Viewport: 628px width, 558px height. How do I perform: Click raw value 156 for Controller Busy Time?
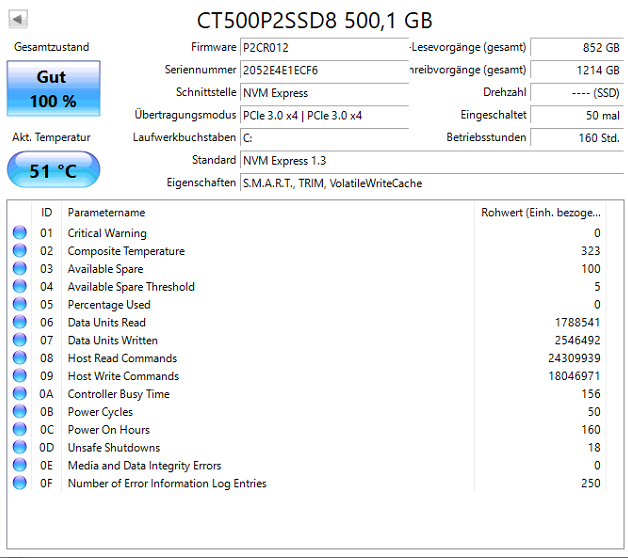(x=591, y=394)
